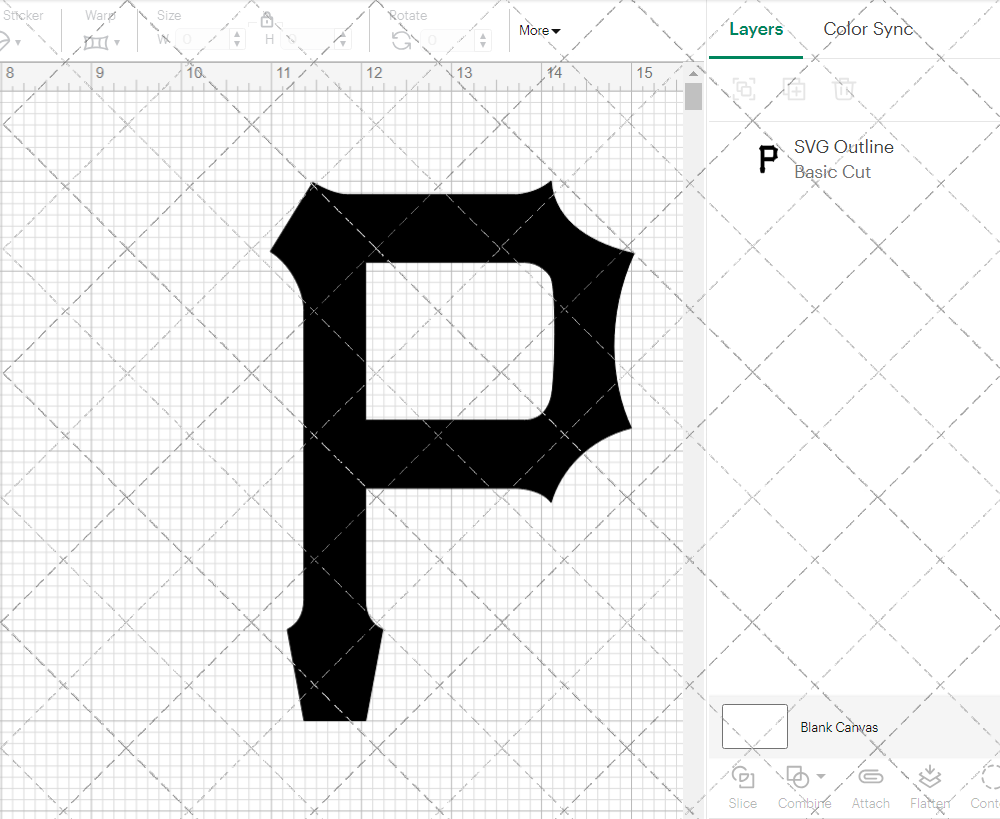This screenshot has width=1000, height=819.
Task: Click the Attach tool
Action: tap(871, 788)
